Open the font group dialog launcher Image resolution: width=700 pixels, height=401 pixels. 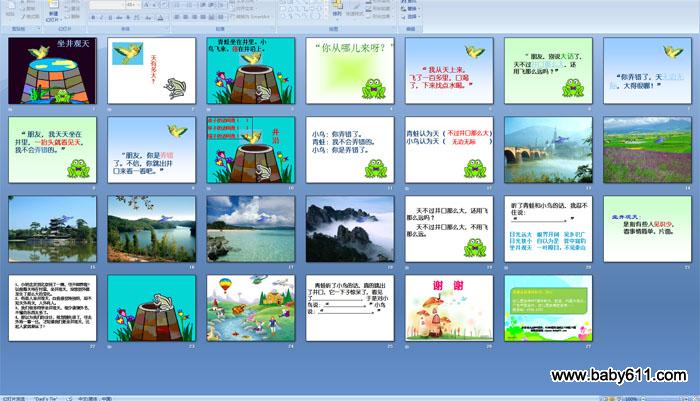[x=167, y=29]
